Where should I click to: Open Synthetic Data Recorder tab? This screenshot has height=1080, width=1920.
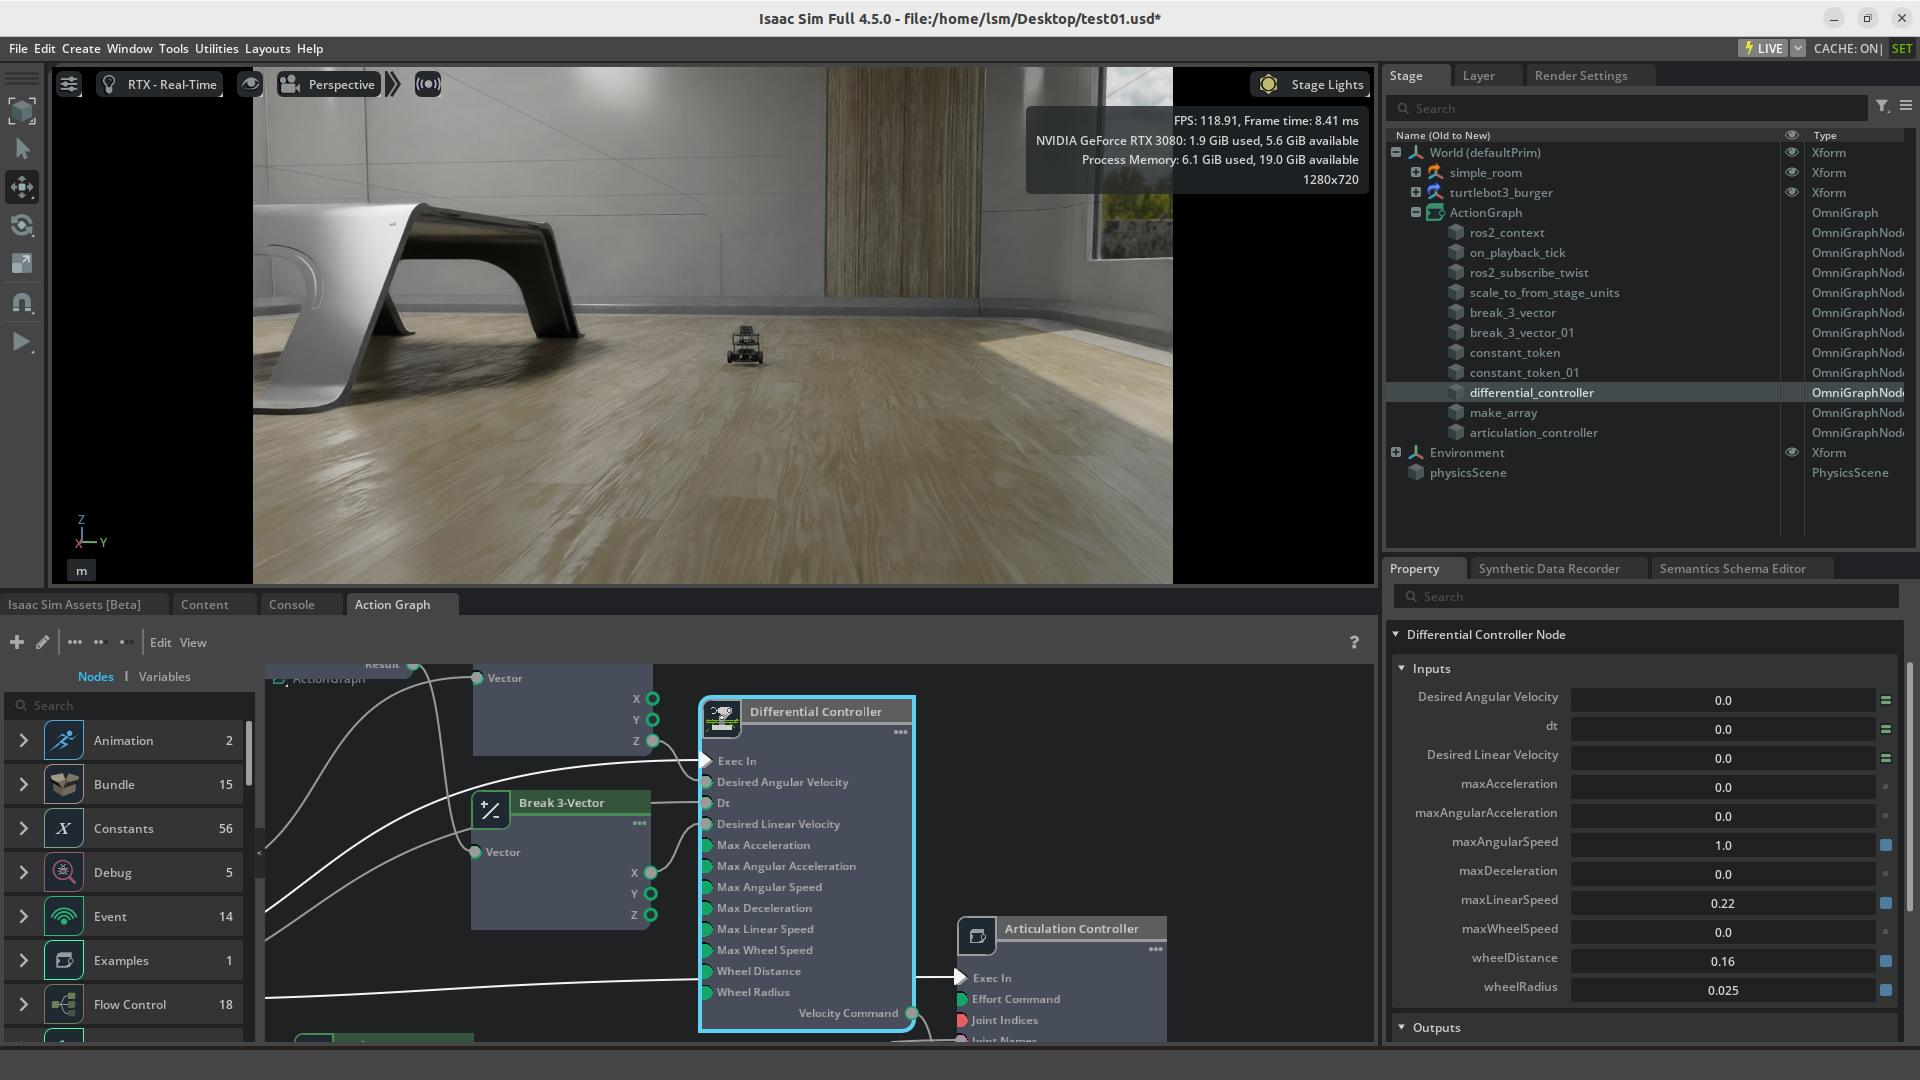tap(1548, 569)
